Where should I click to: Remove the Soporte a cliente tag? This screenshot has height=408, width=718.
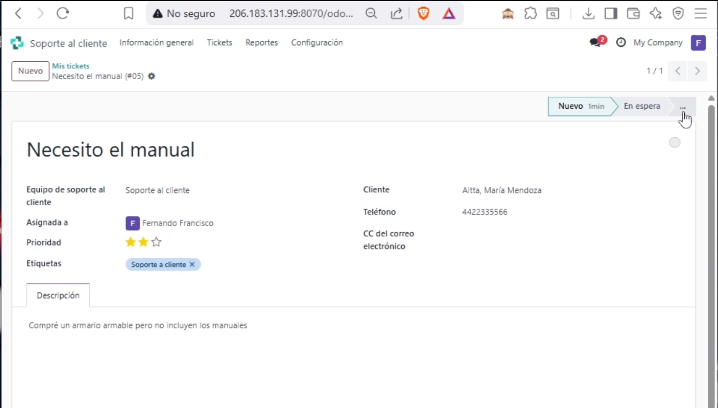point(192,264)
